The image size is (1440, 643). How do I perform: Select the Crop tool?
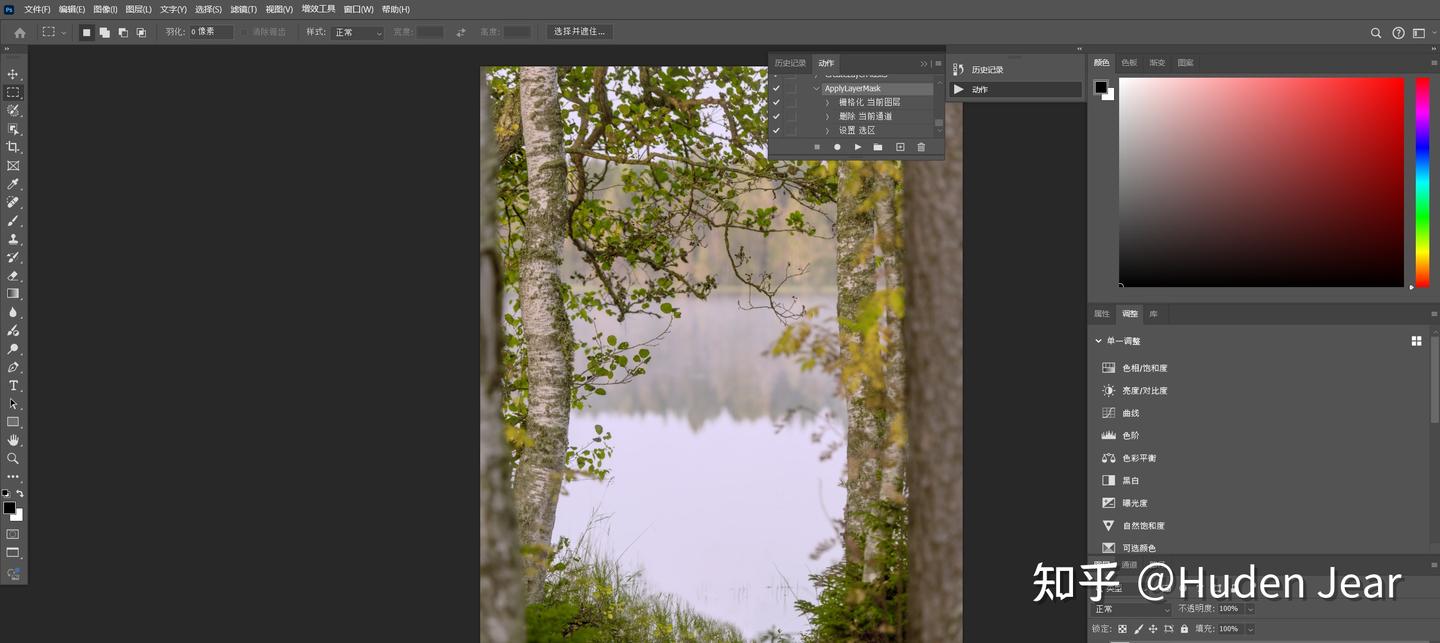[x=13, y=147]
